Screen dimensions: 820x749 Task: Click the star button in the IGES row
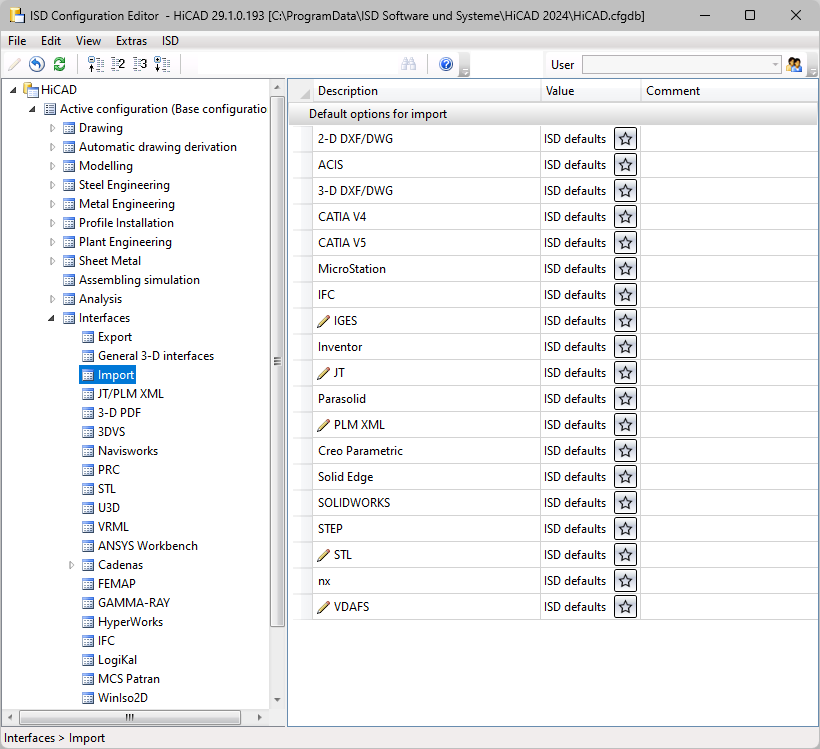coord(625,321)
